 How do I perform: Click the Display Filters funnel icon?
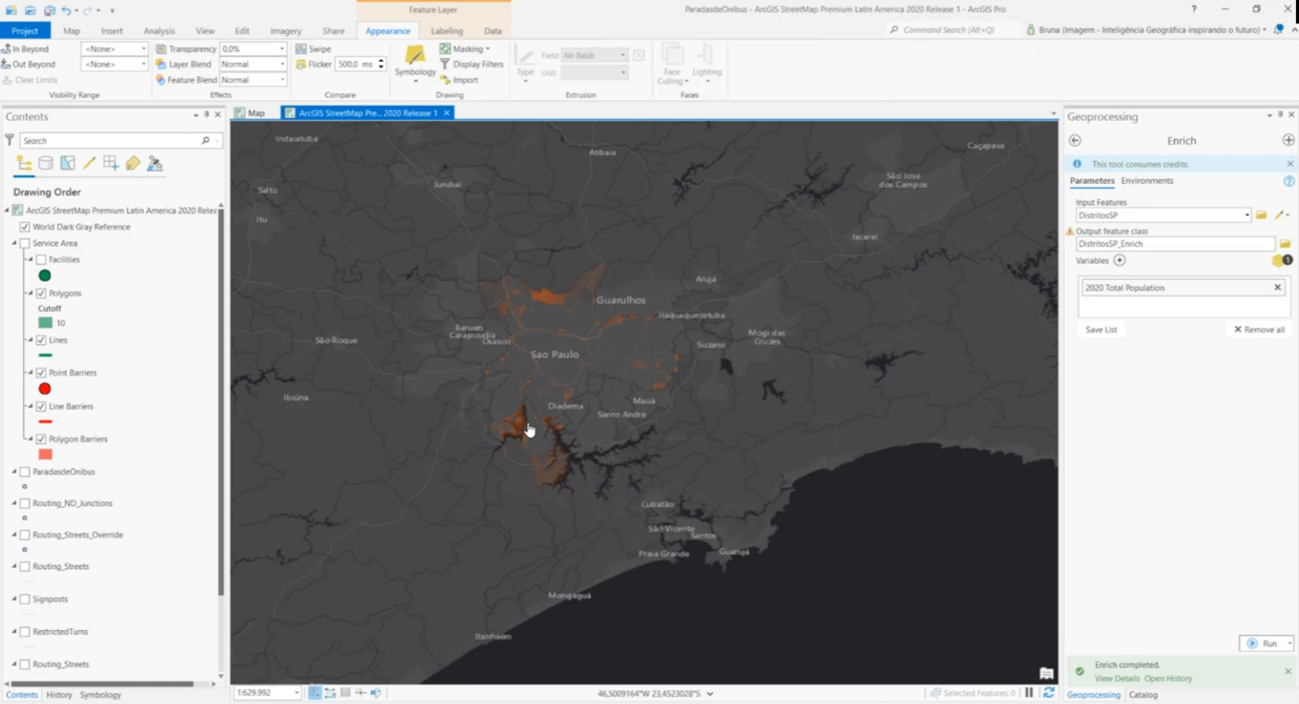click(445, 64)
